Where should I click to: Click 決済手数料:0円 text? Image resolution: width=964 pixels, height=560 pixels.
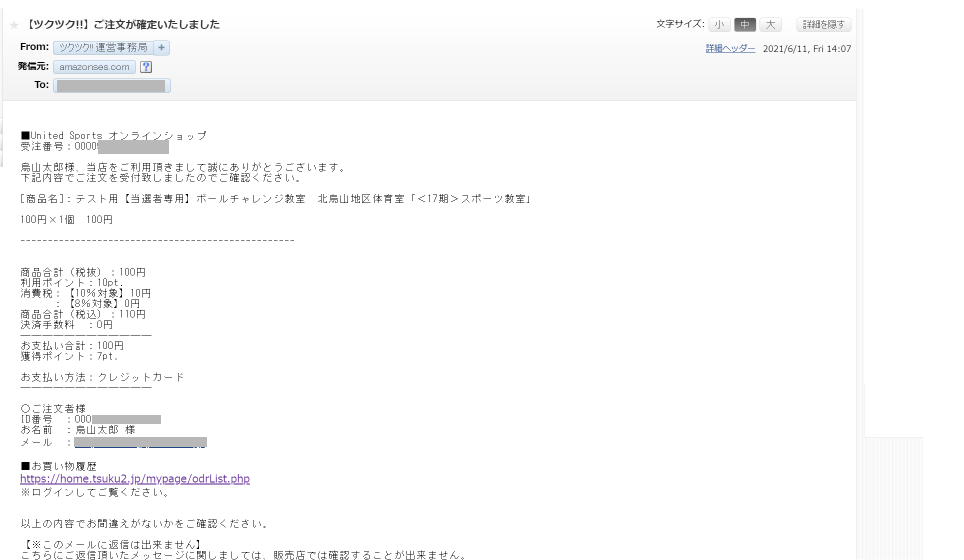pyautogui.click(x=66, y=325)
